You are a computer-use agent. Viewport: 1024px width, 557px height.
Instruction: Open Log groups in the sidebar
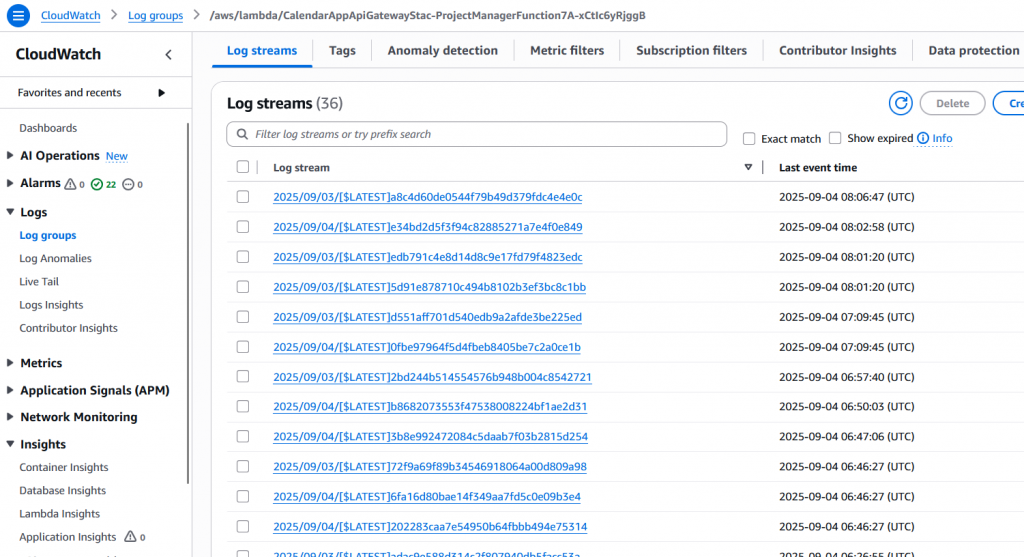pyautogui.click(x=48, y=235)
